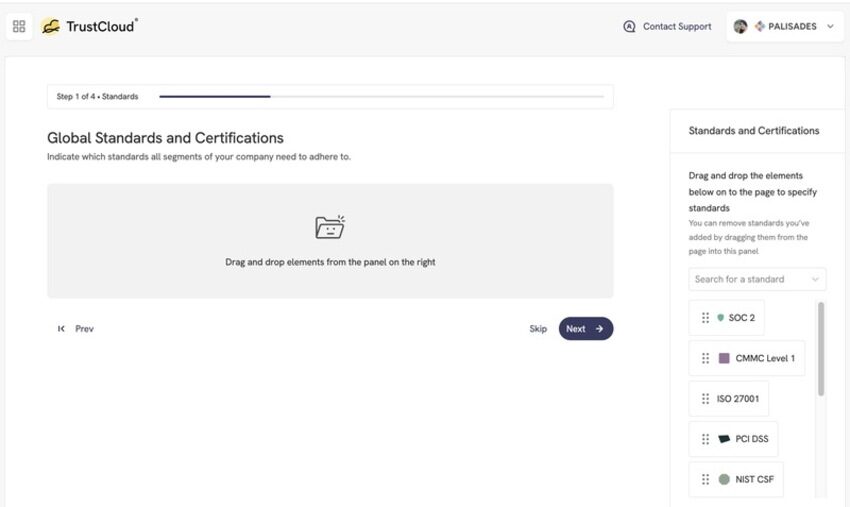Expand the PALISADES account dropdown
The image size is (850, 507).
[x=830, y=26]
